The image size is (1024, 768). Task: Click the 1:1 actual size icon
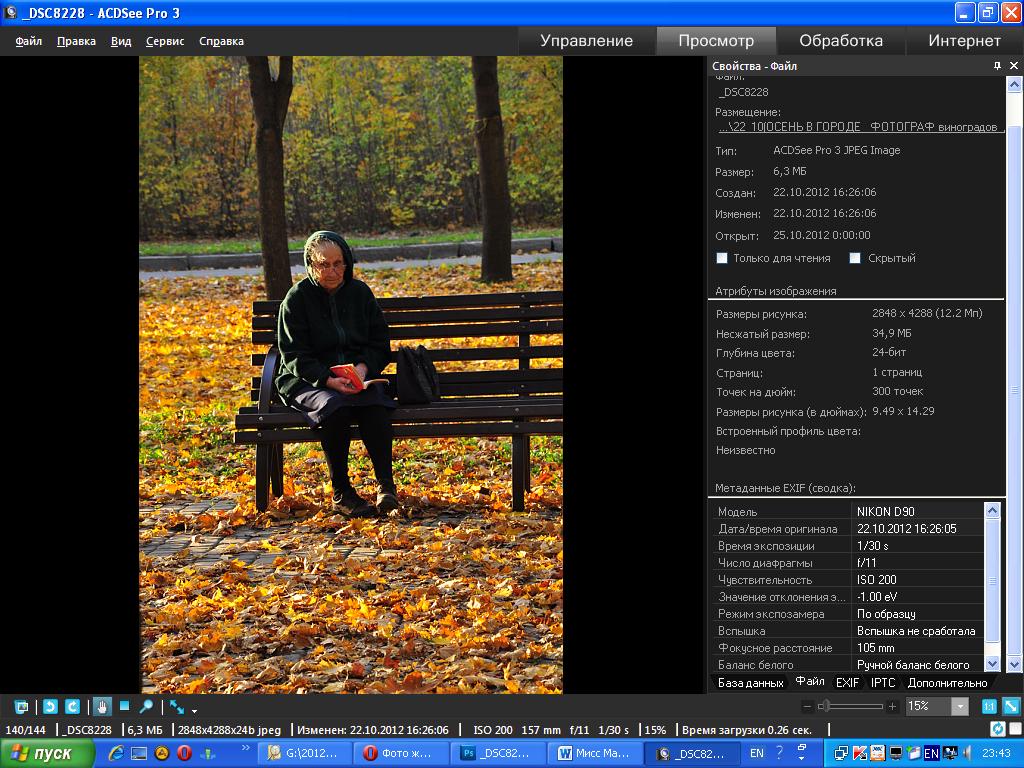point(989,706)
